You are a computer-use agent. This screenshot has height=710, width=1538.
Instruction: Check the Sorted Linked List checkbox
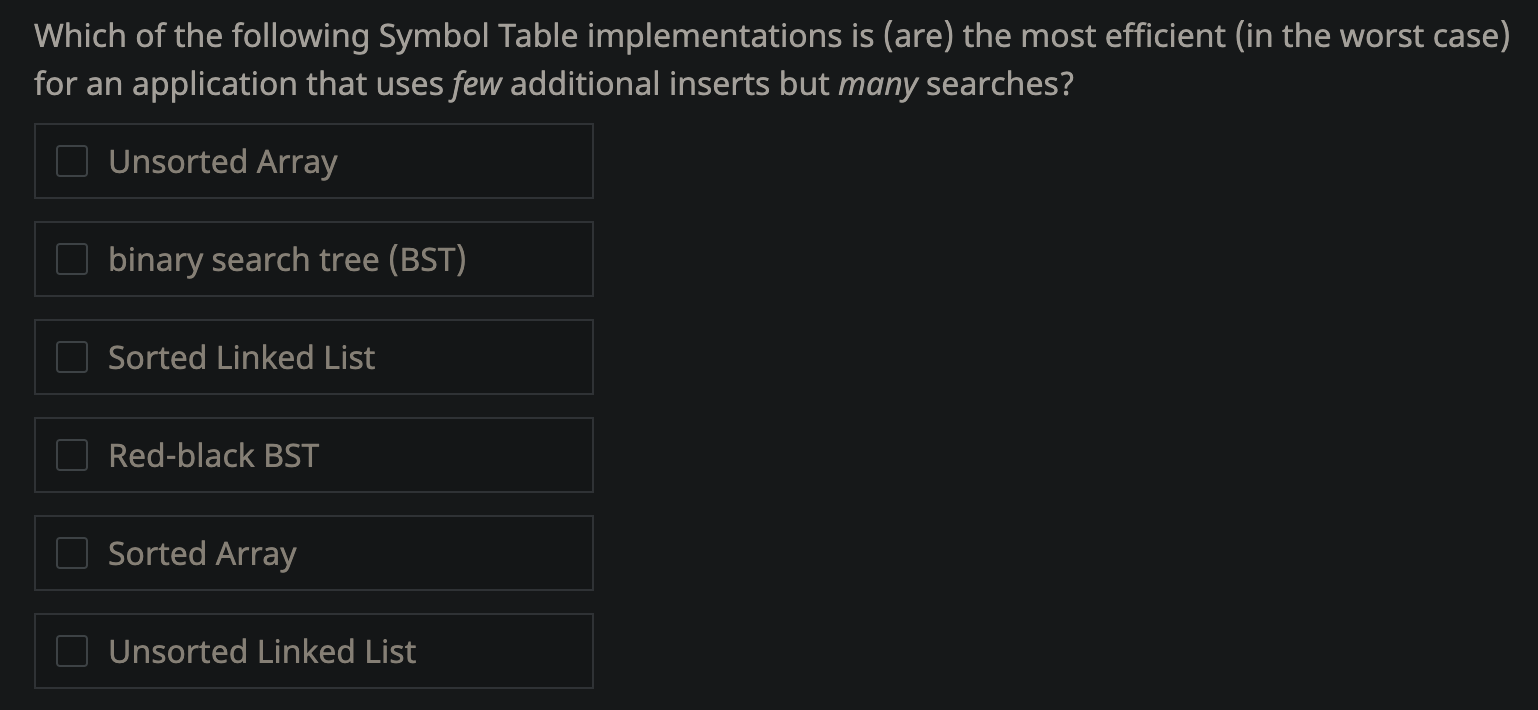point(71,356)
